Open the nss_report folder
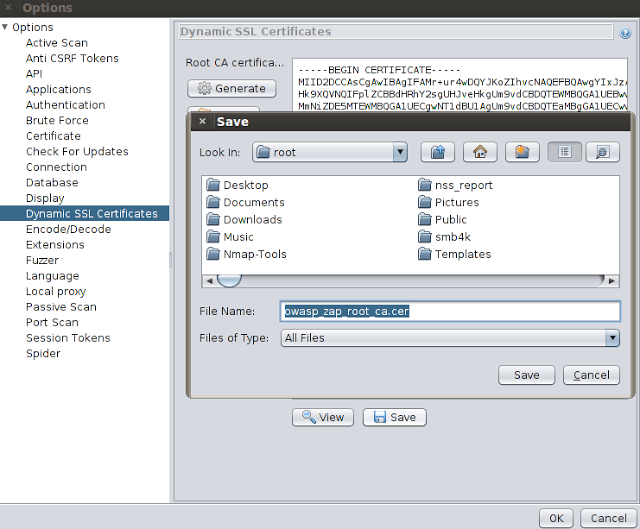The height and width of the screenshot is (529, 640). point(455,185)
